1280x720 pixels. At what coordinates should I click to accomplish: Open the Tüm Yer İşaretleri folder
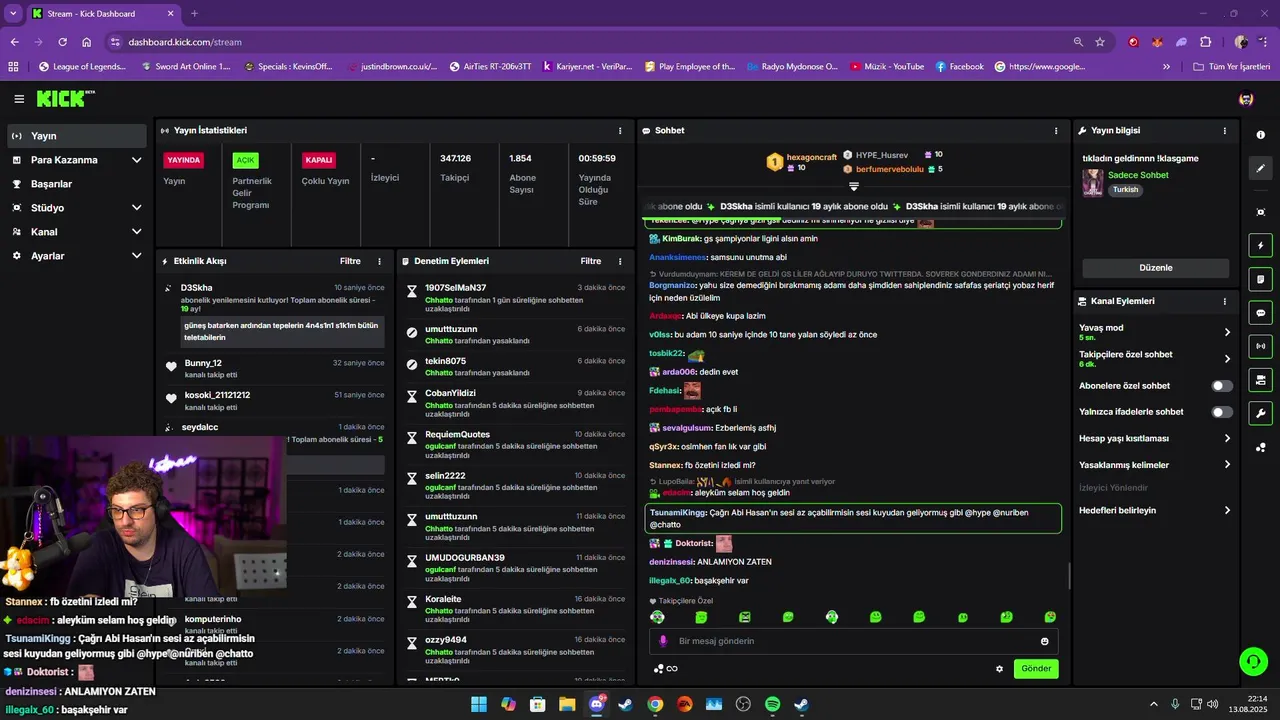click(1232, 67)
